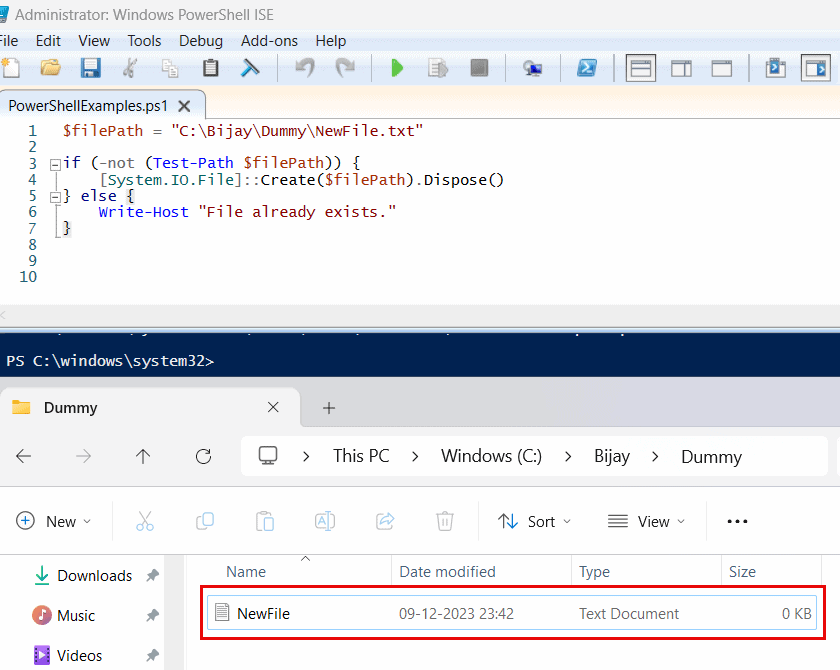Screen dimensions: 840x670
Task: Click the Explorer Rename icon
Action: coord(325,521)
